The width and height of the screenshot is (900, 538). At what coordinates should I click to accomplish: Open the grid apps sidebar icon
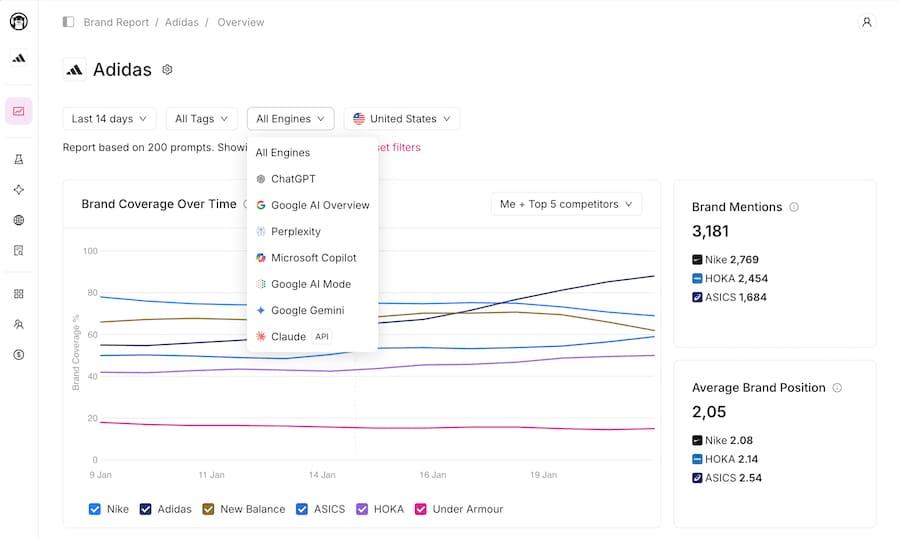(18, 294)
